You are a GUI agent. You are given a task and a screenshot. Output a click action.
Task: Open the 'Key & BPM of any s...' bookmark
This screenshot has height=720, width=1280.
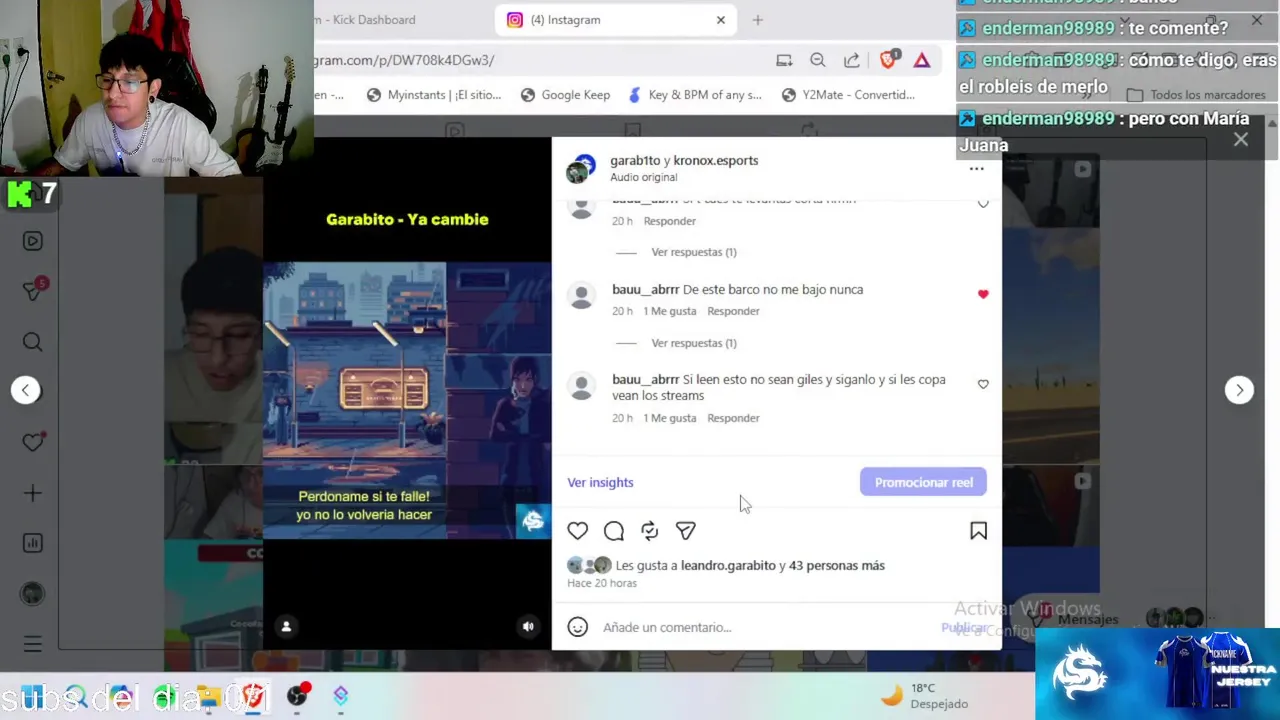tap(695, 95)
